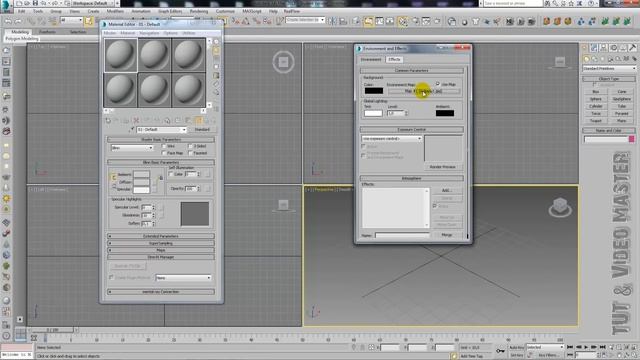Image resolution: width=640 pixels, height=360 pixels.
Task: Select the first material sample sphere slot
Action: (x=120, y=55)
